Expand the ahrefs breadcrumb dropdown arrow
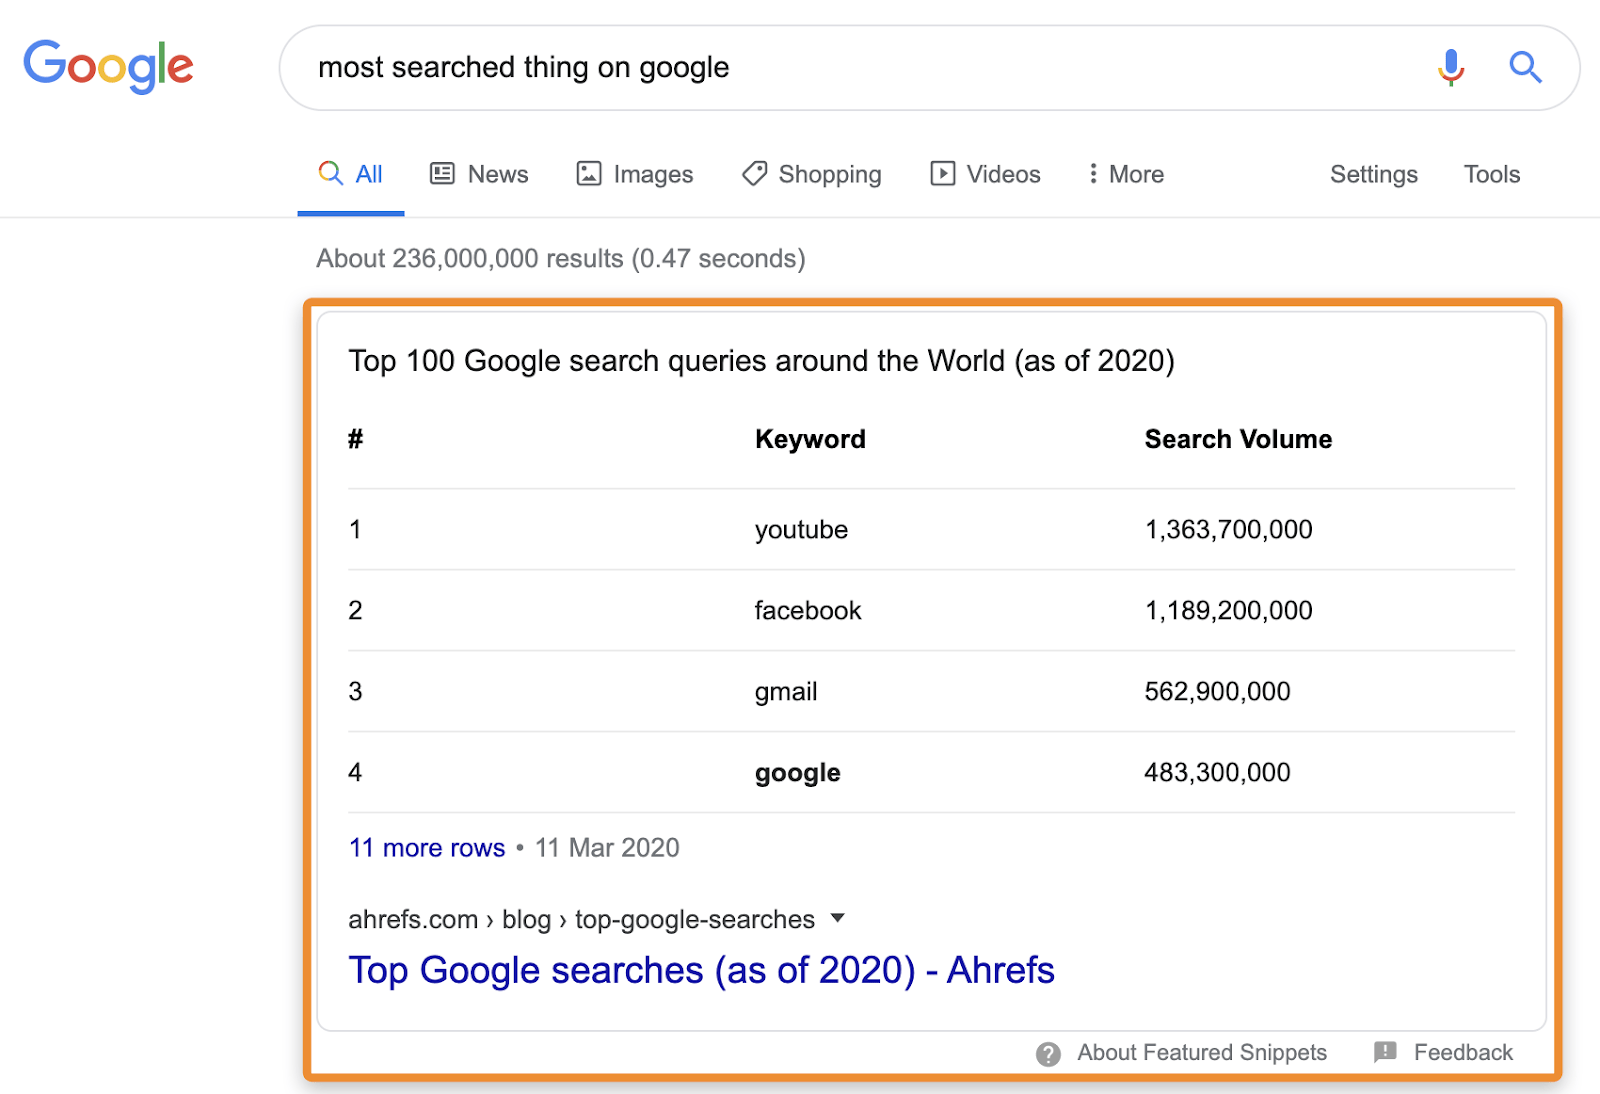 838,919
